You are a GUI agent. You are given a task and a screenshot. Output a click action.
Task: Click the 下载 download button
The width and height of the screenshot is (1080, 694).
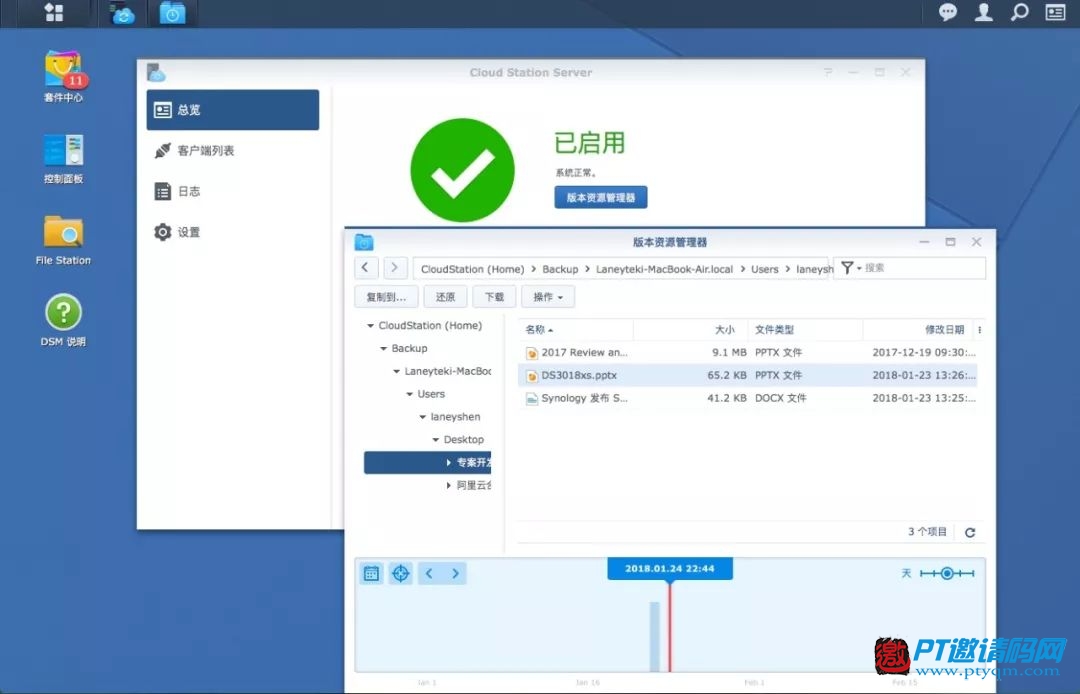494,297
